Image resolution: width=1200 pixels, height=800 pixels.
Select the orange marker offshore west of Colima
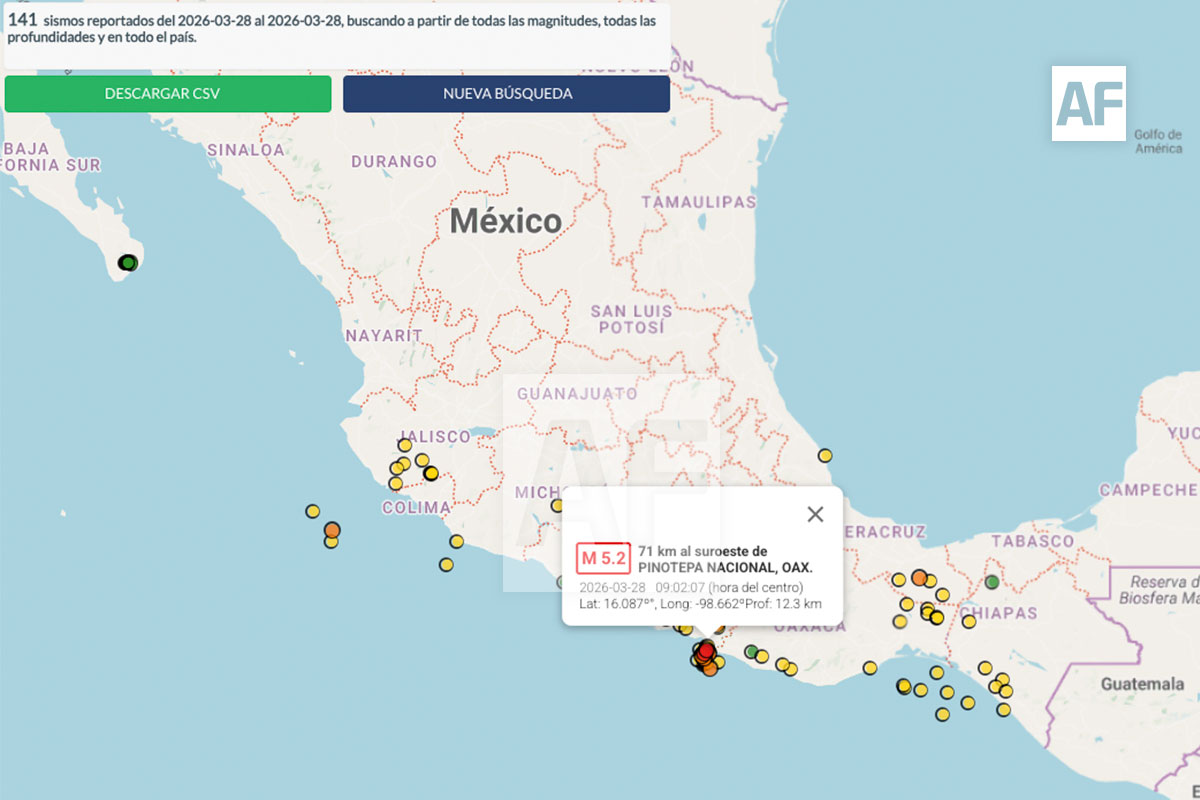332,529
